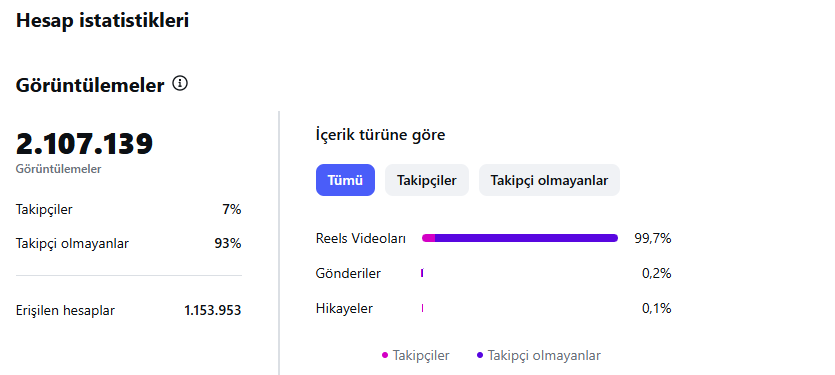Click the Gönderiler bar marker
The width and height of the screenshot is (835, 375).
point(422,273)
